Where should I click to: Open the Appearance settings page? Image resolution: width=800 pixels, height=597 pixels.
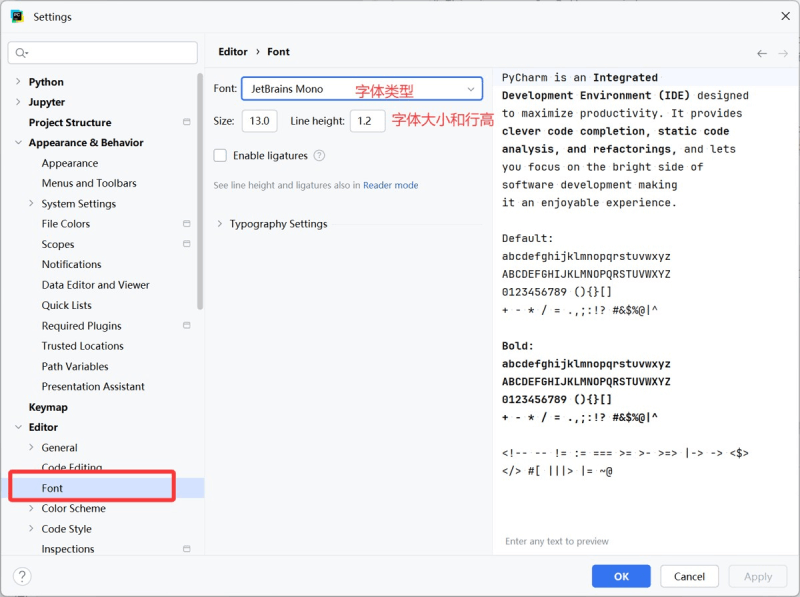tap(70, 163)
